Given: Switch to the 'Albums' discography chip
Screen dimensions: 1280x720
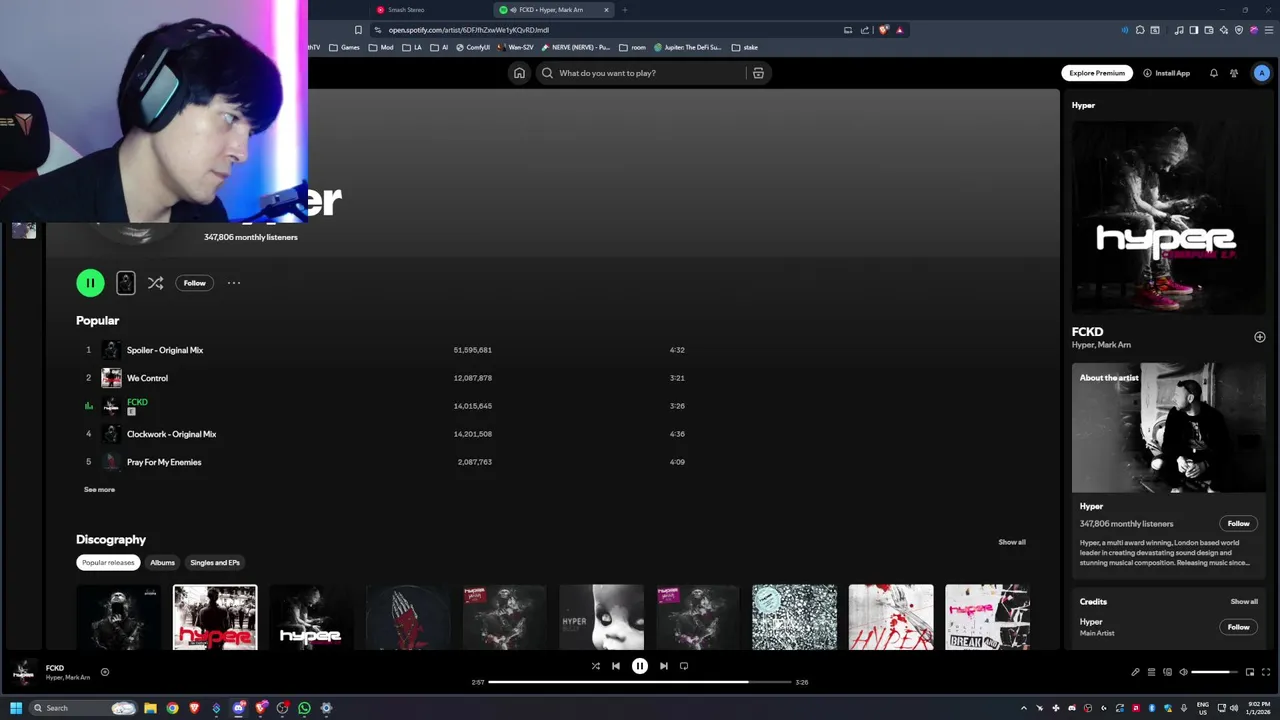Looking at the screenshot, I should 162,563.
